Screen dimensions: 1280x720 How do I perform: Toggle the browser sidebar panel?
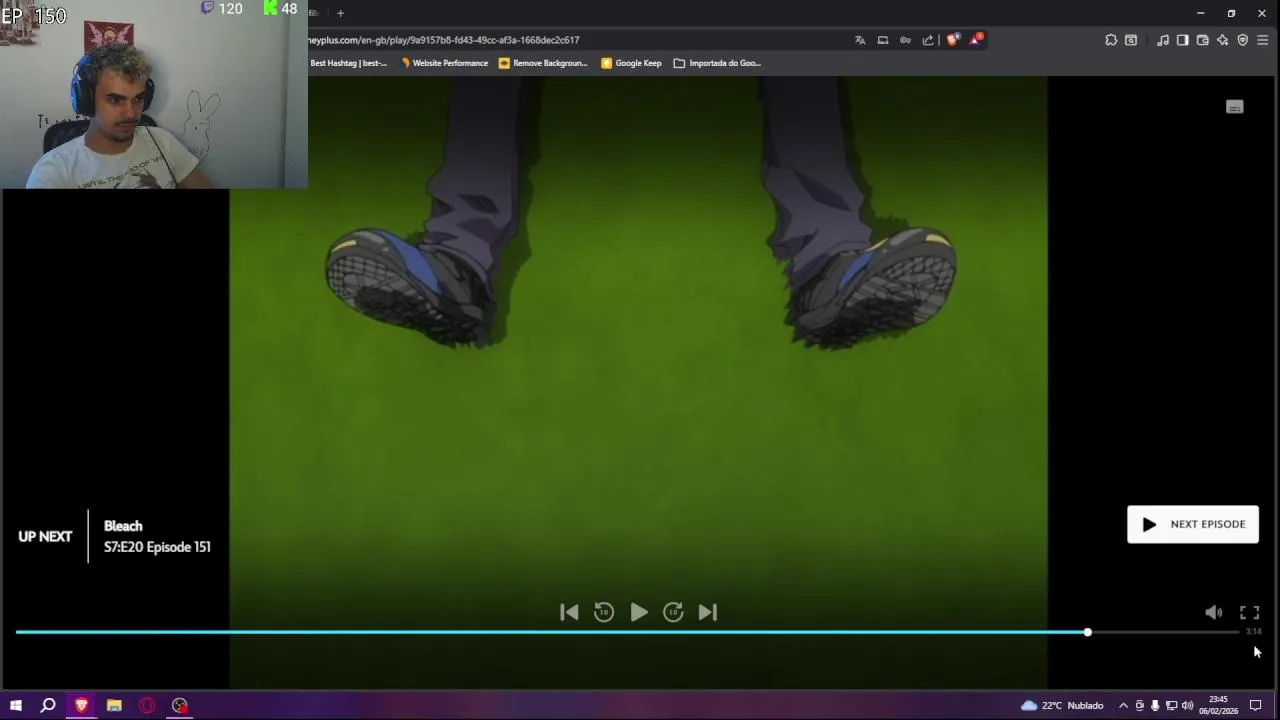1183,40
